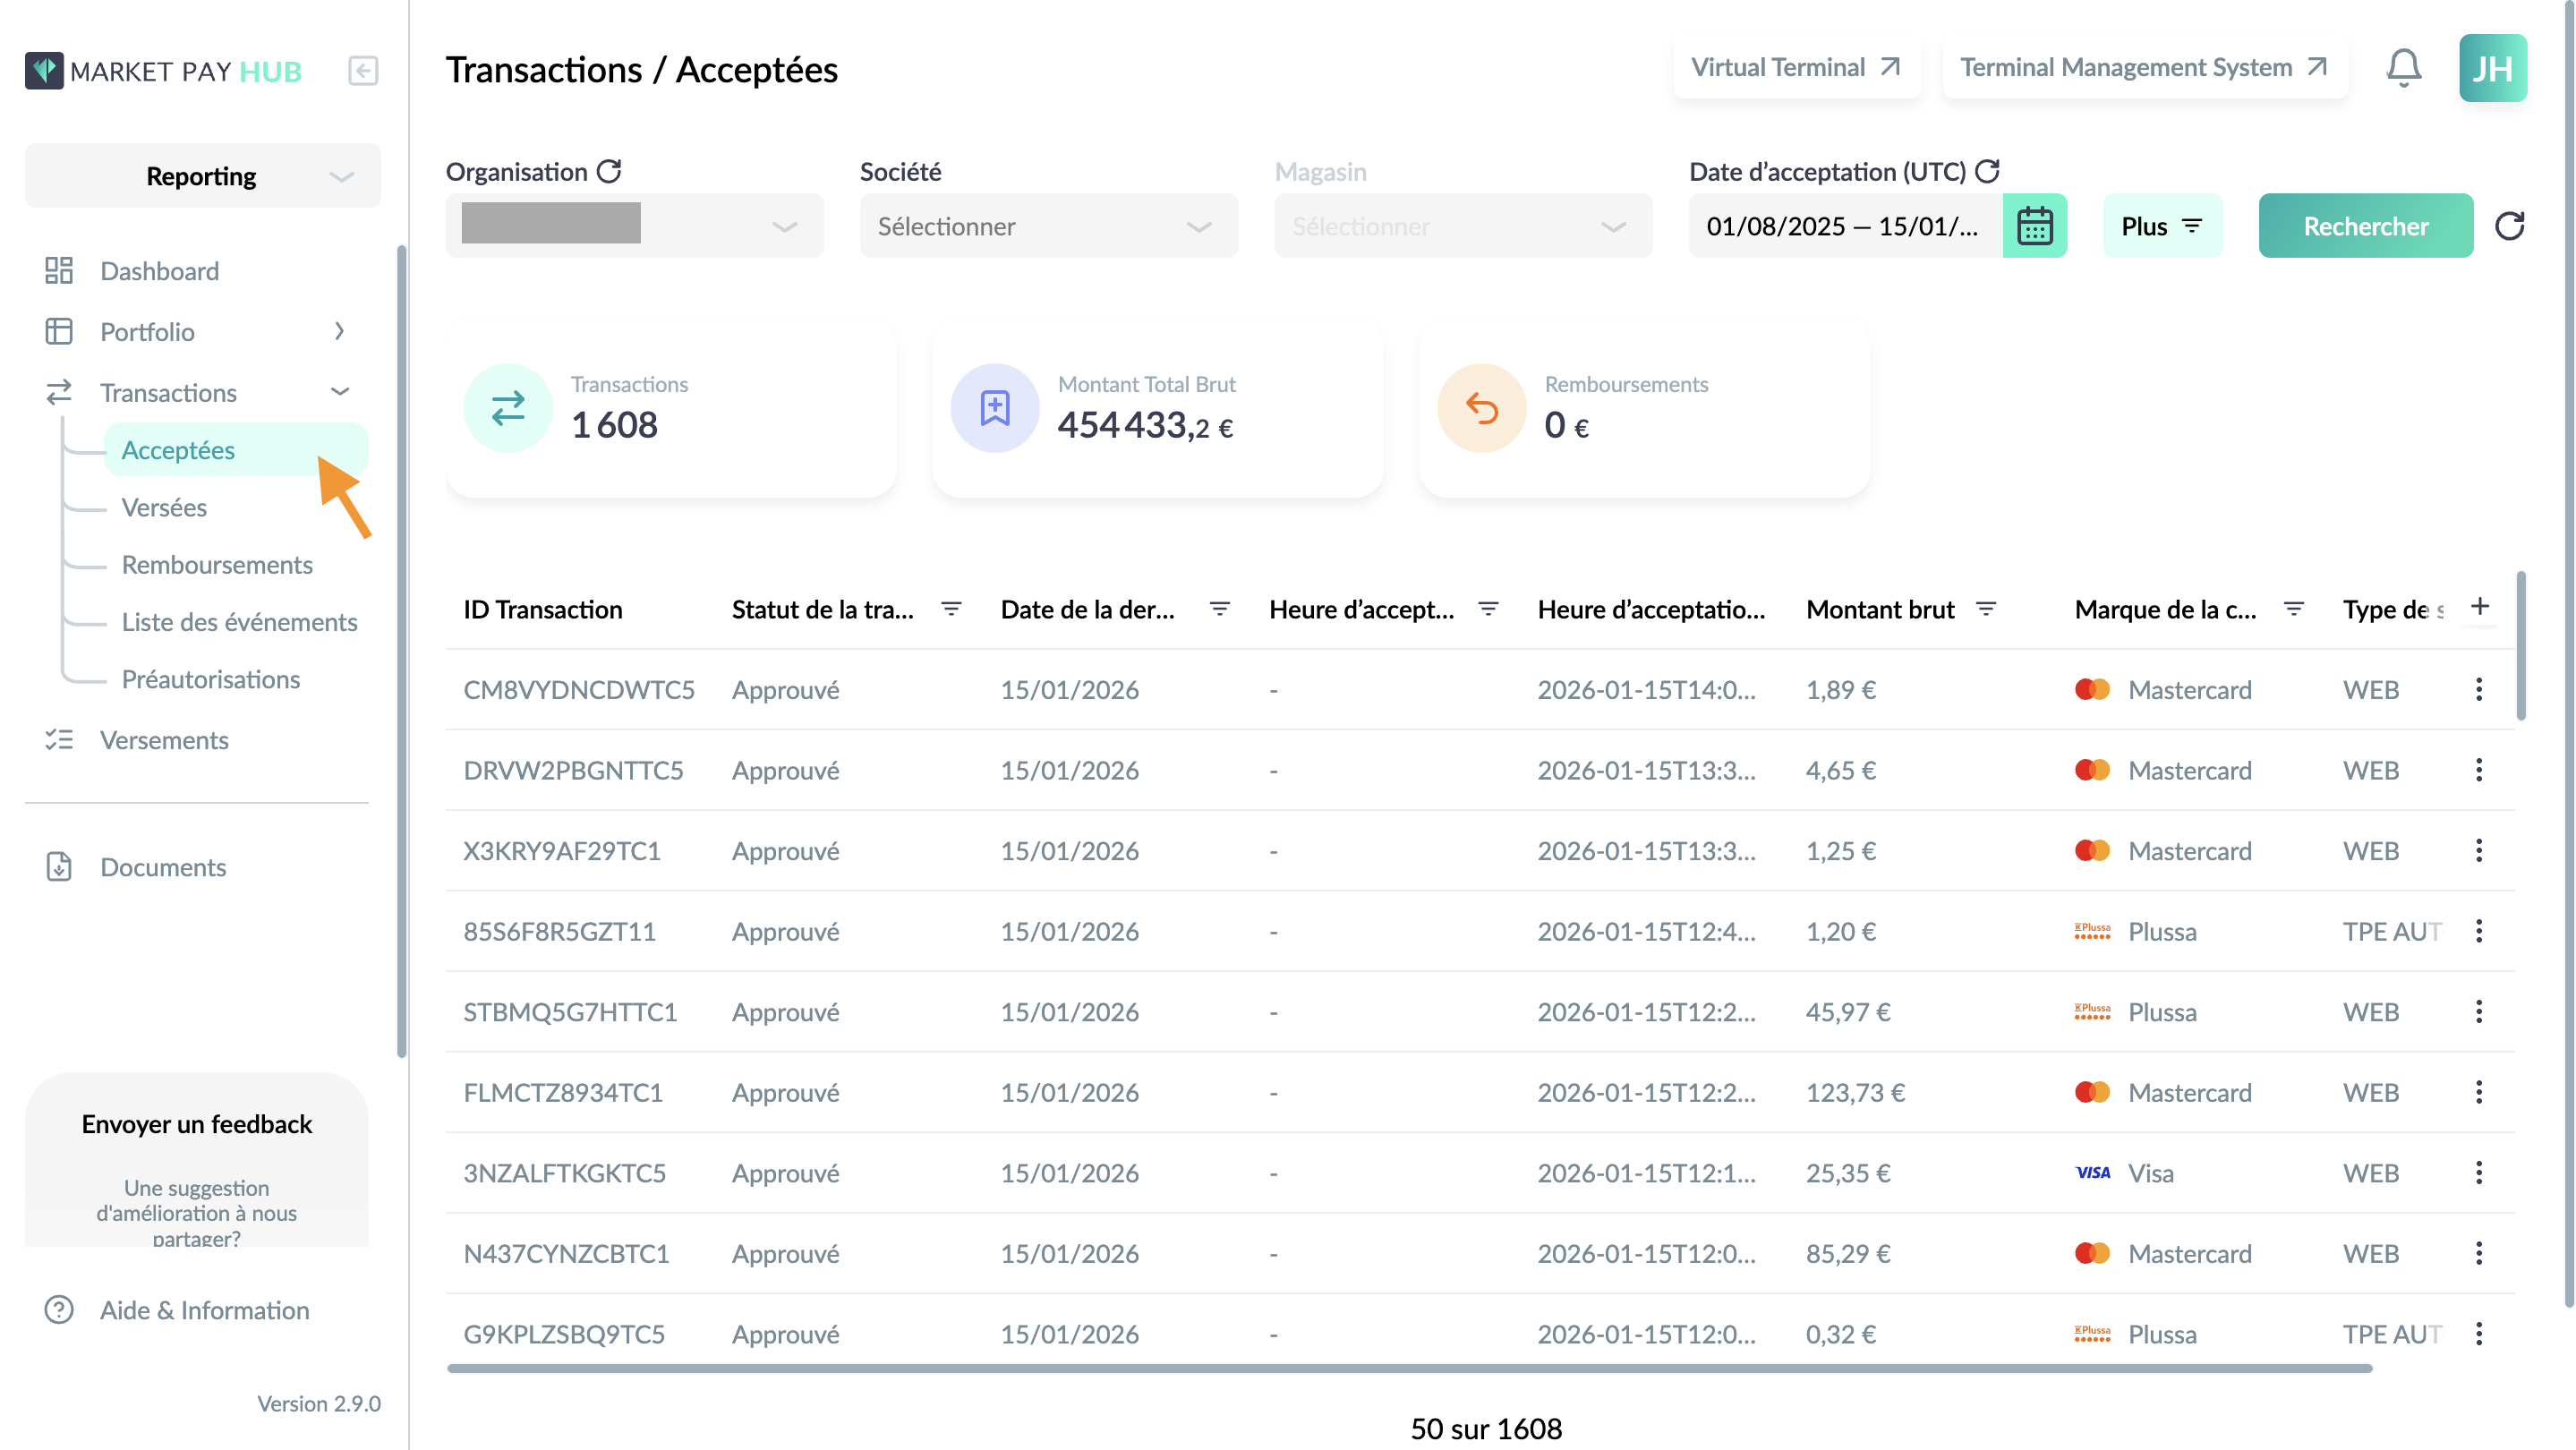2576x1450 pixels.
Task: Open row actions for CM8VYDNCDWTC5
Action: tap(2478, 689)
